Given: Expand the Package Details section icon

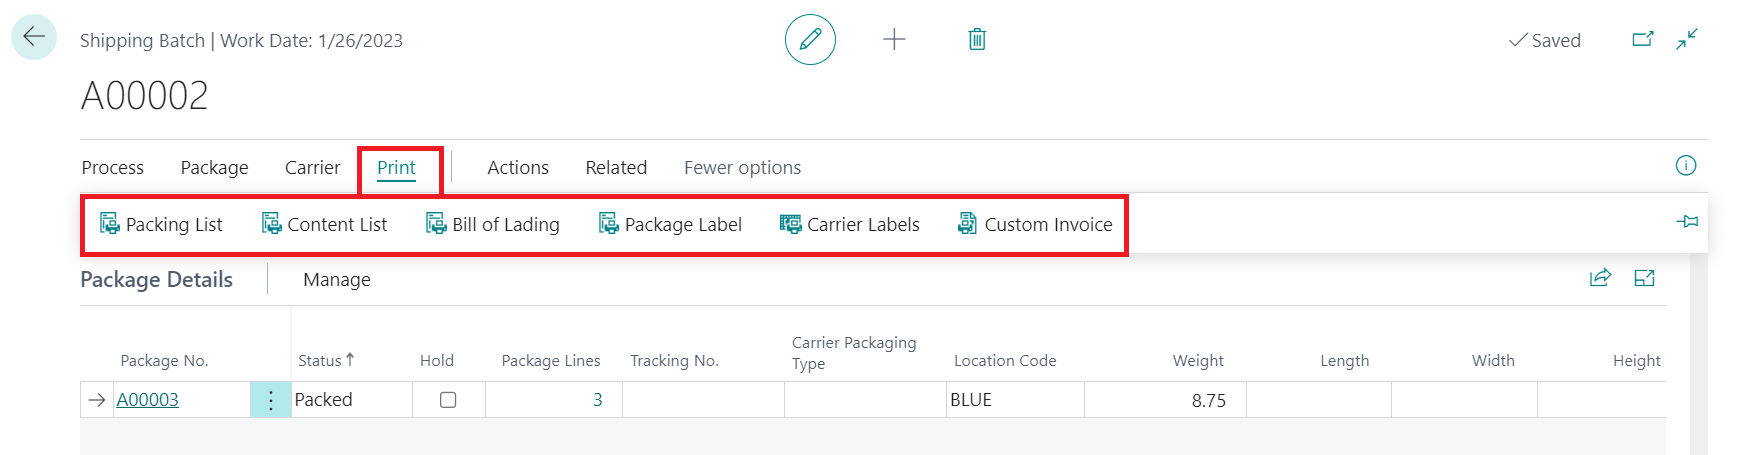Looking at the screenshot, I should 1644,278.
